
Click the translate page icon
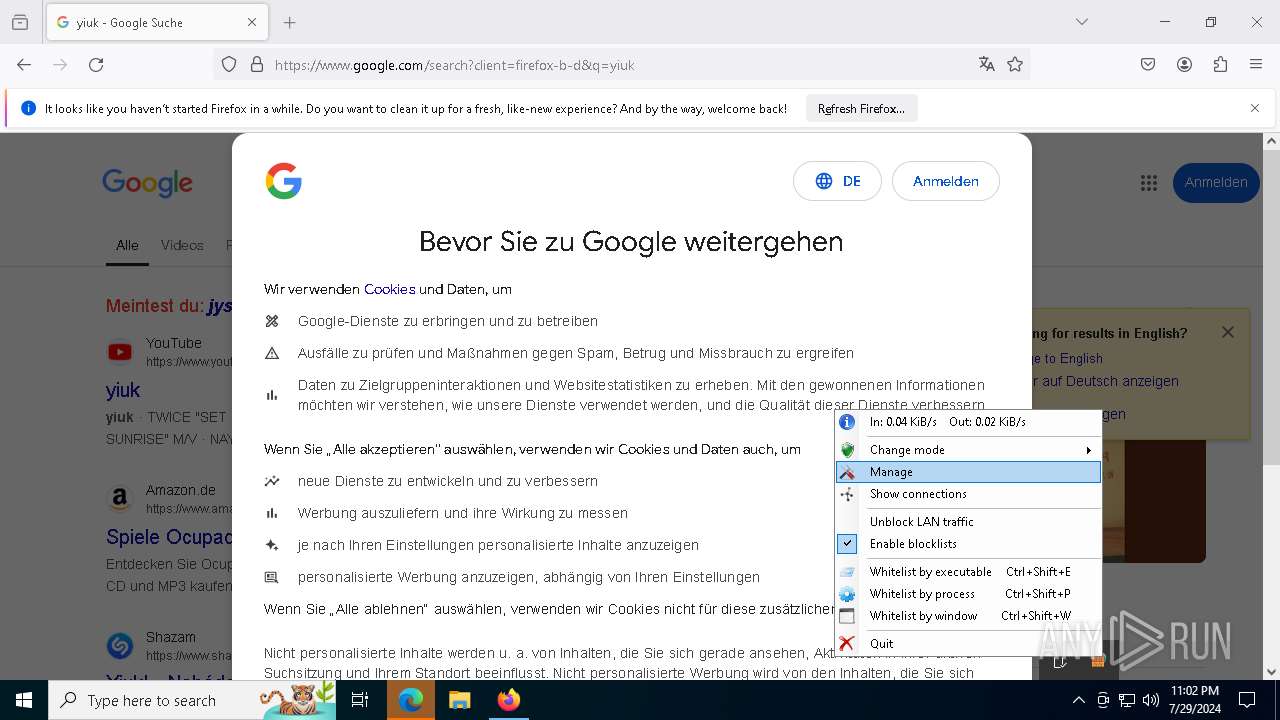click(x=987, y=64)
